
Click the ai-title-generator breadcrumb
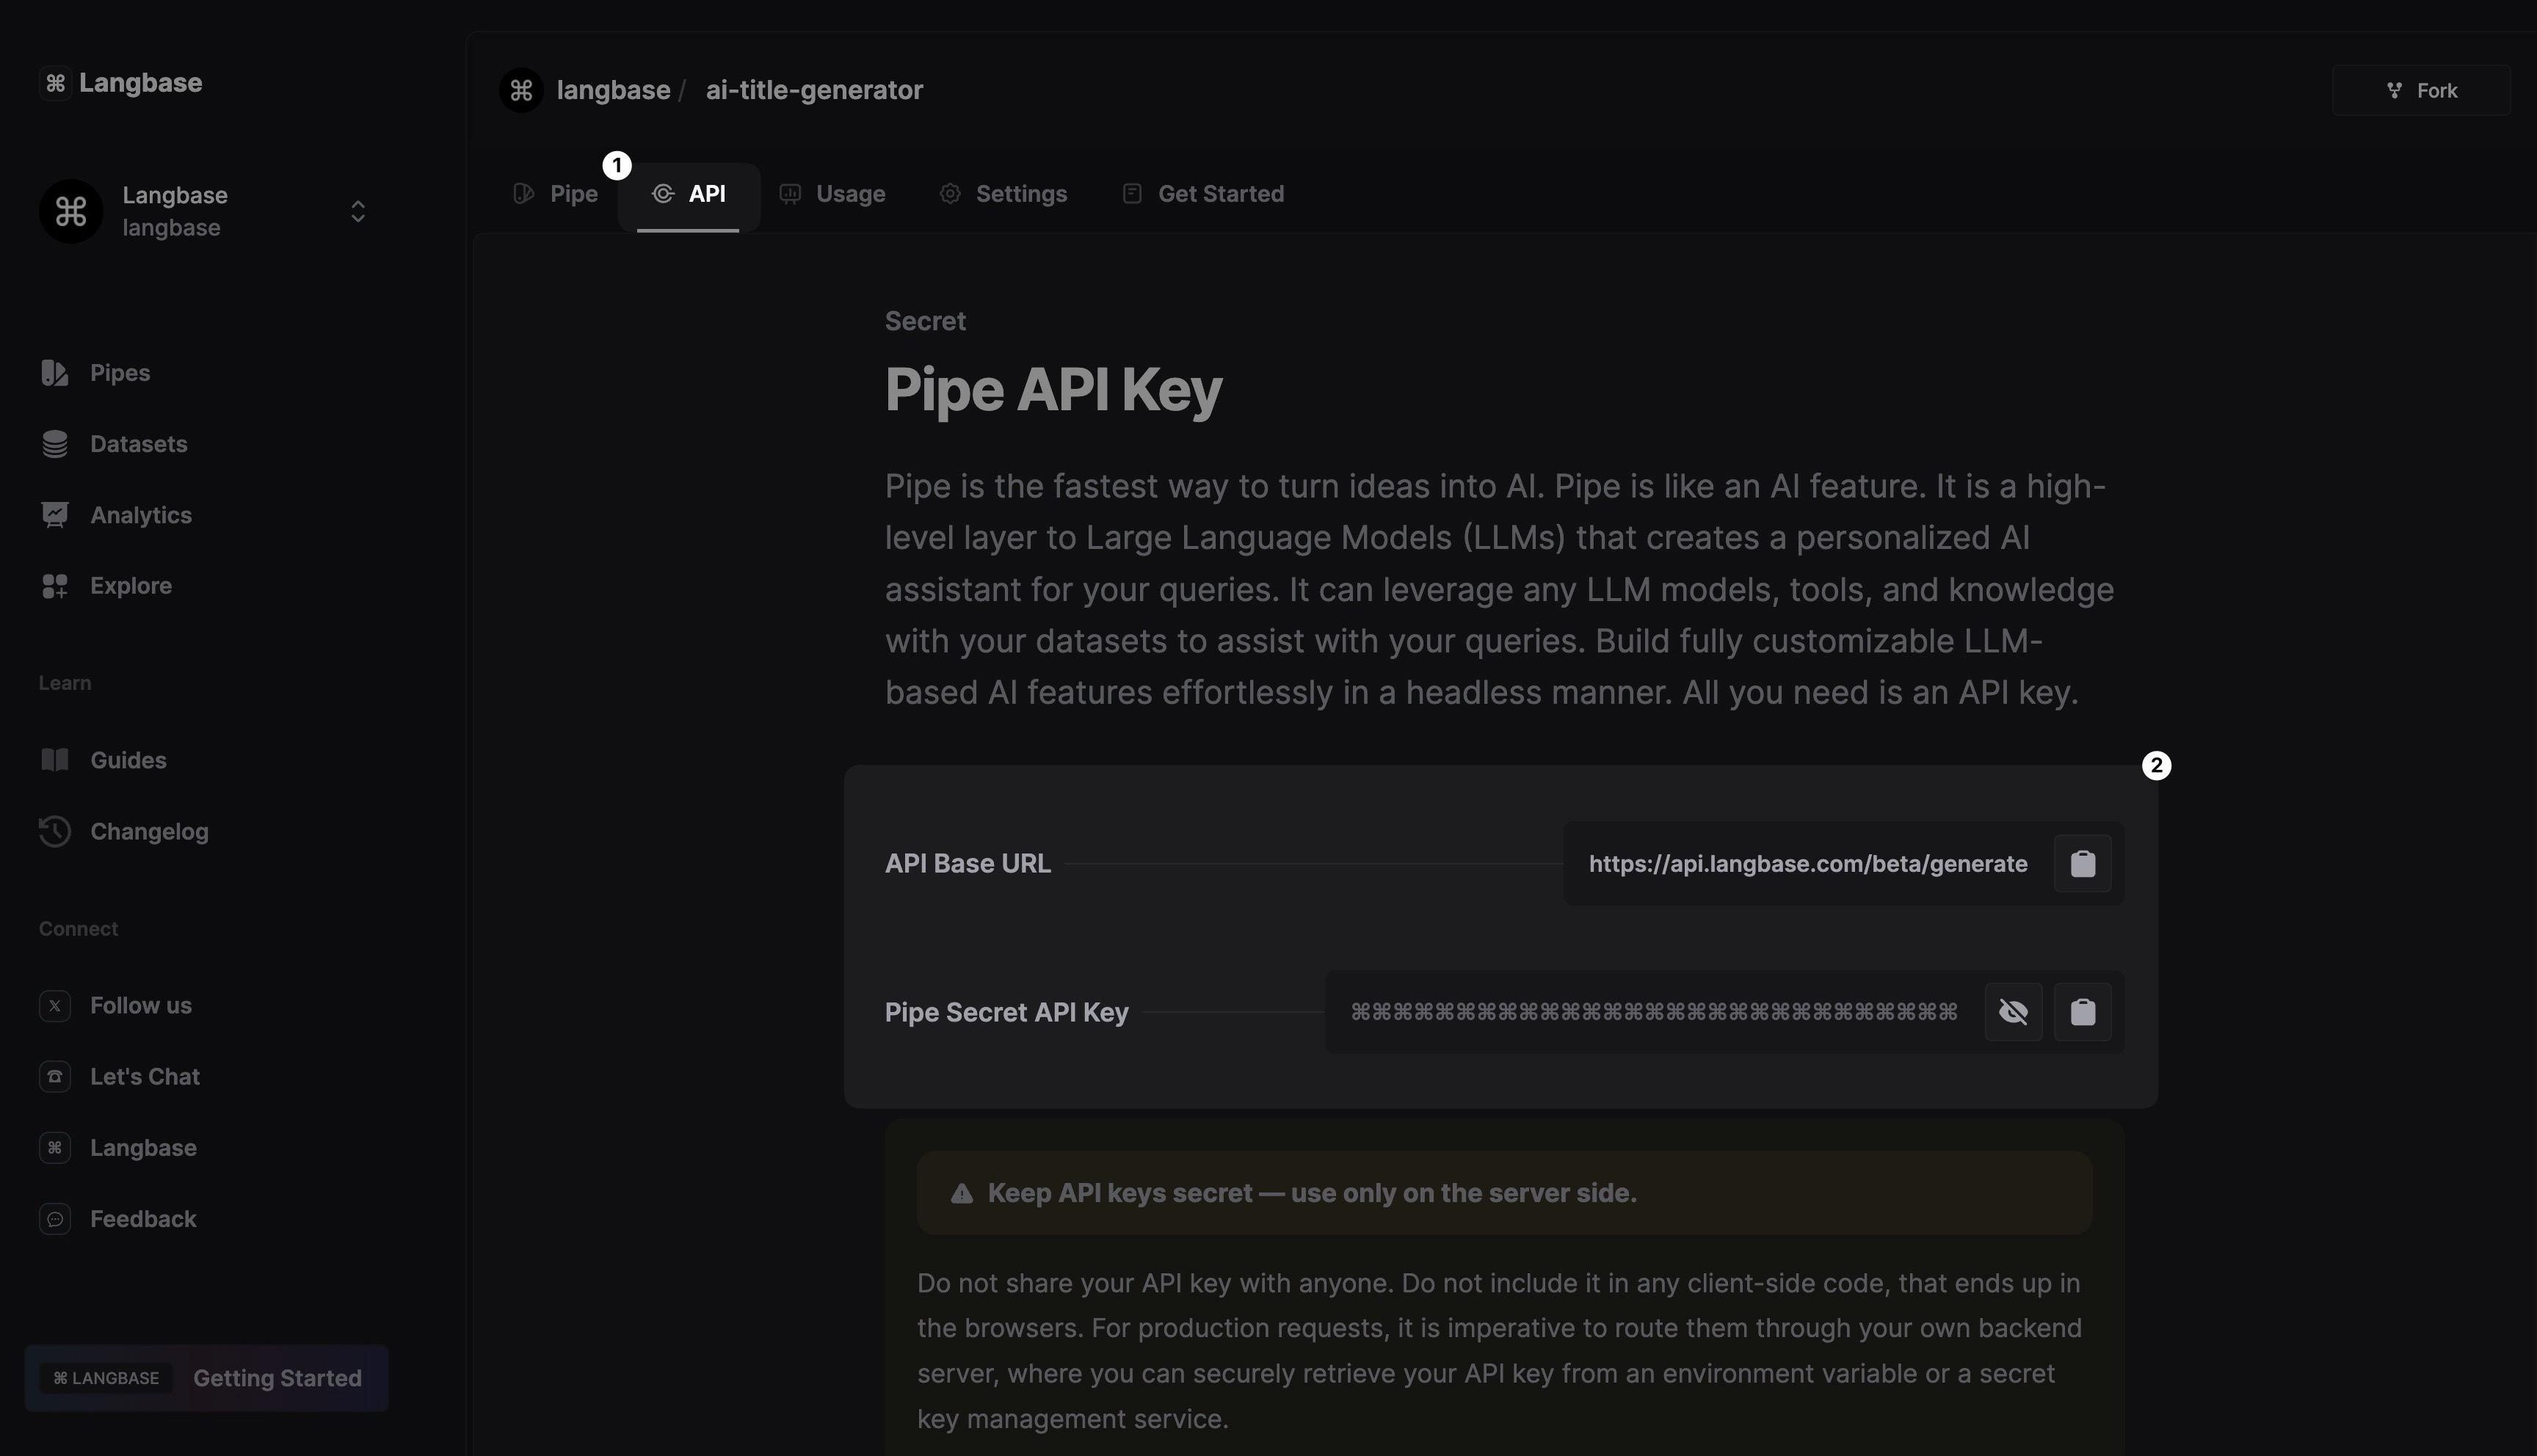814,90
